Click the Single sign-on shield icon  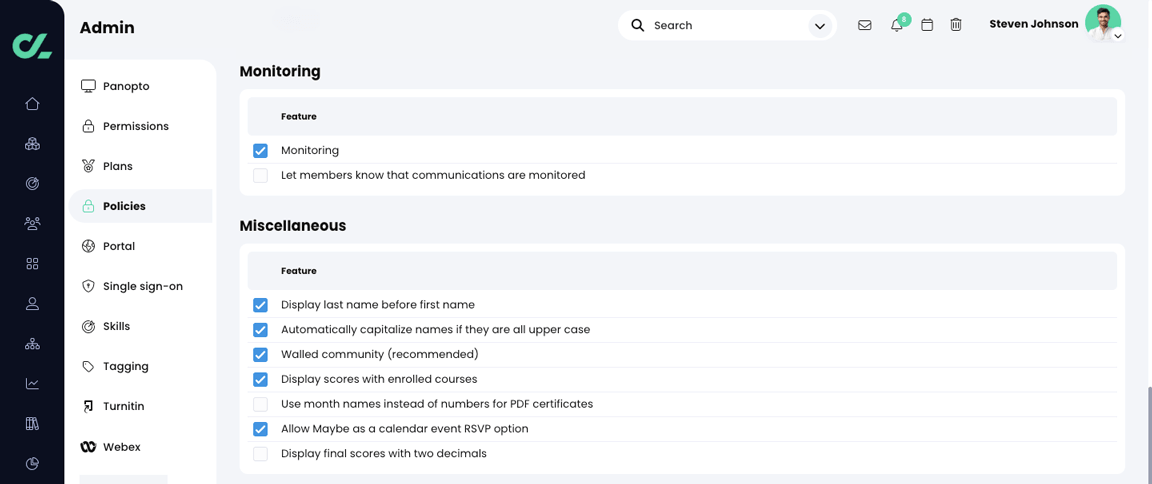tap(88, 286)
